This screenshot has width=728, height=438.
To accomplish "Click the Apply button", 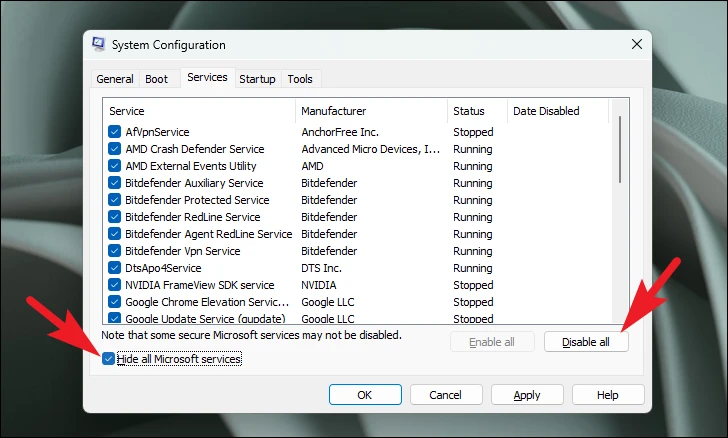I will click(527, 395).
